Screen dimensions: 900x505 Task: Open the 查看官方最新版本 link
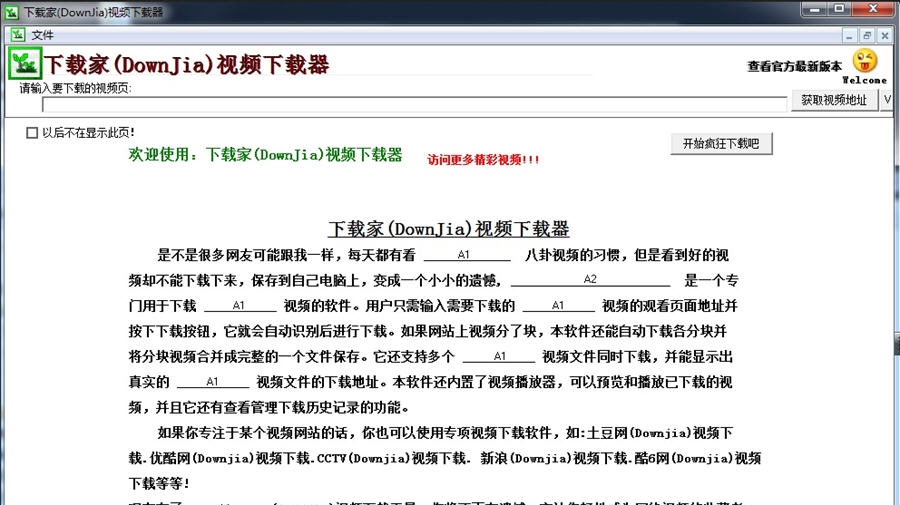[794, 67]
